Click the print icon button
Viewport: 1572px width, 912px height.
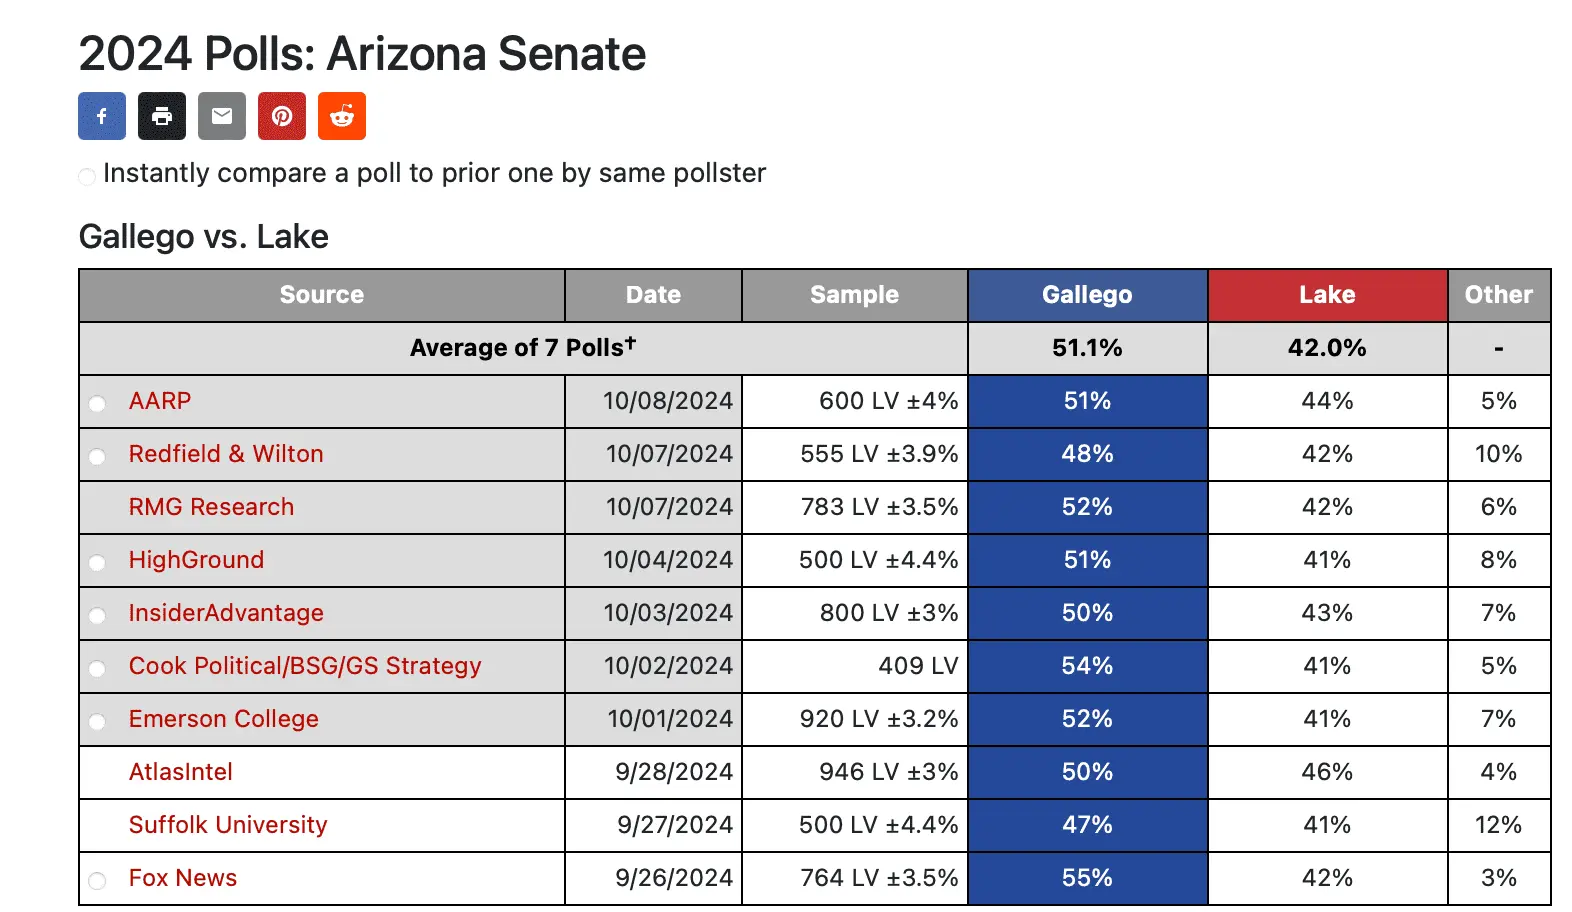tap(162, 116)
